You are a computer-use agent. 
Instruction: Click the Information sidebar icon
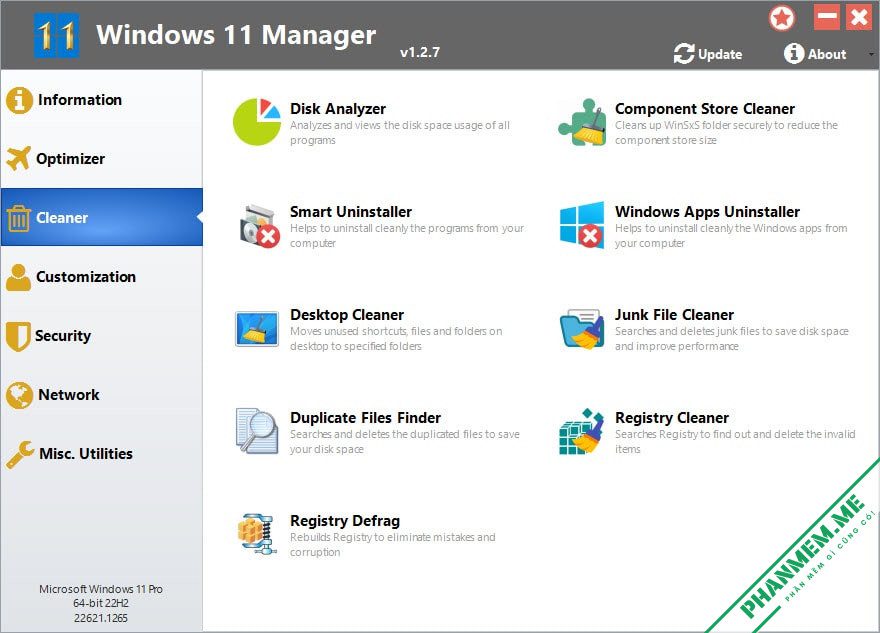pyautogui.click(x=19, y=100)
